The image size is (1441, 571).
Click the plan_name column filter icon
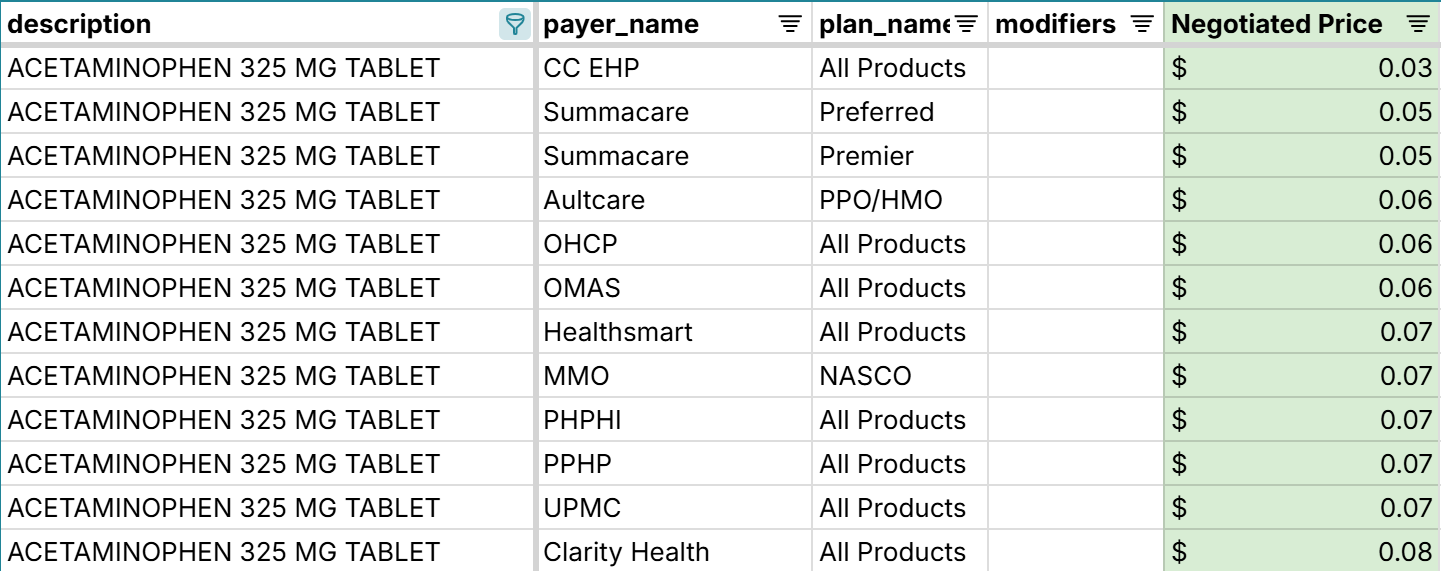[x=966, y=25]
